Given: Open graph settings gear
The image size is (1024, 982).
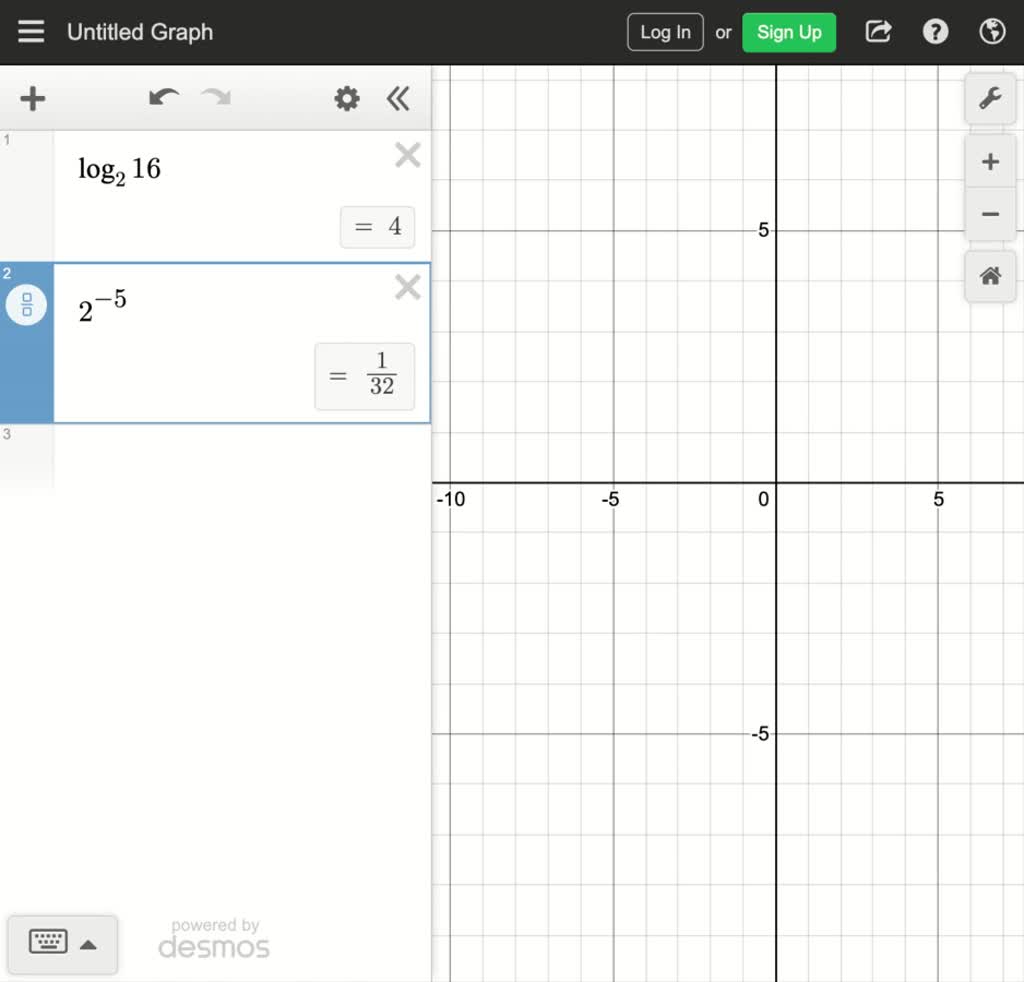Looking at the screenshot, I should [347, 98].
